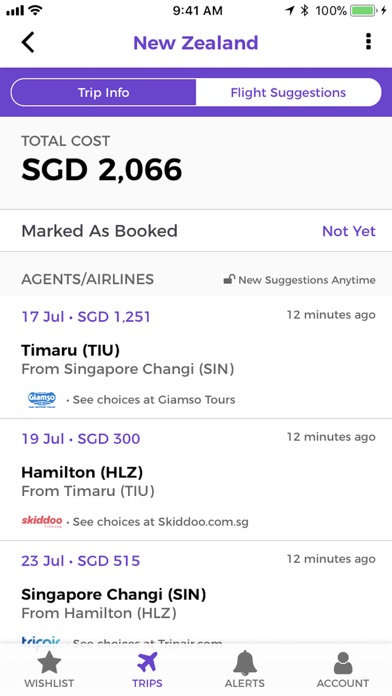Screen dimensions: 392x696
Task: Tap the back arrow icon
Action: click(28, 43)
